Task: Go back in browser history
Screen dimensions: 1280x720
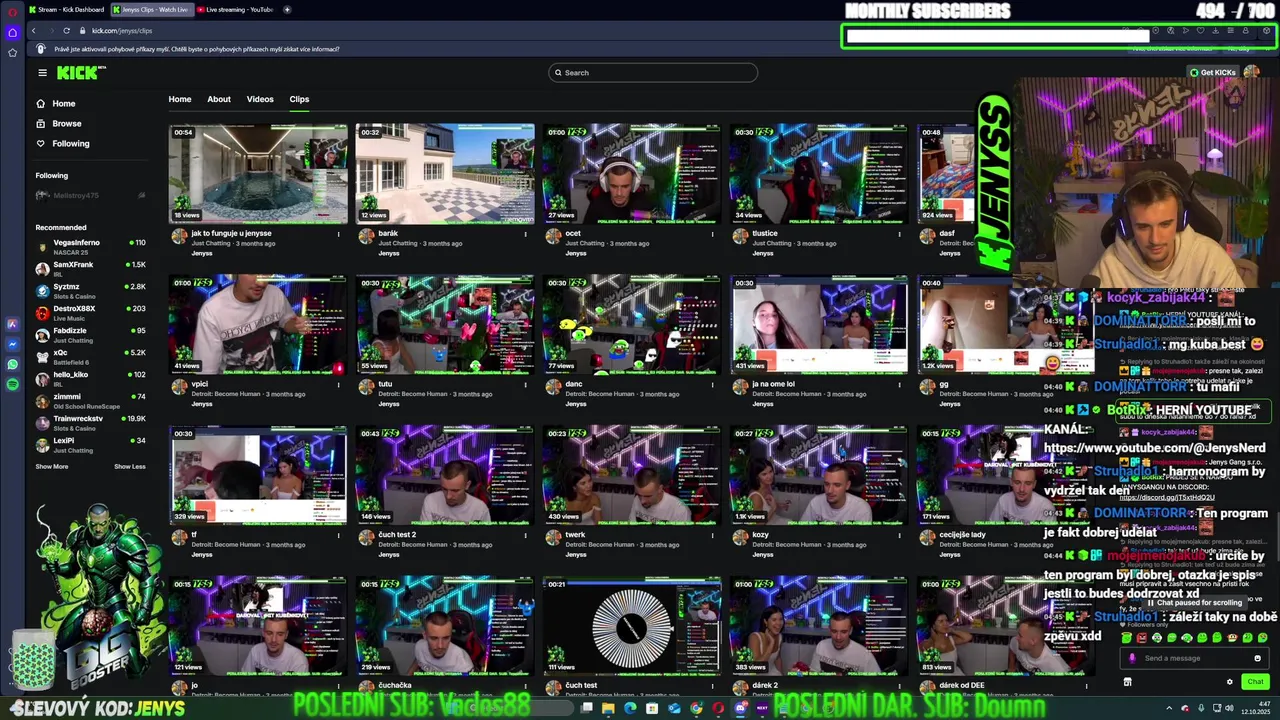Action: (33, 30)
